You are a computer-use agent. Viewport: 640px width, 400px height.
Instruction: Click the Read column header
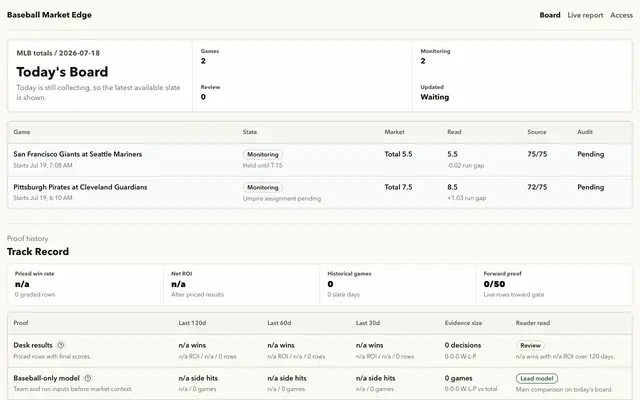454,132
